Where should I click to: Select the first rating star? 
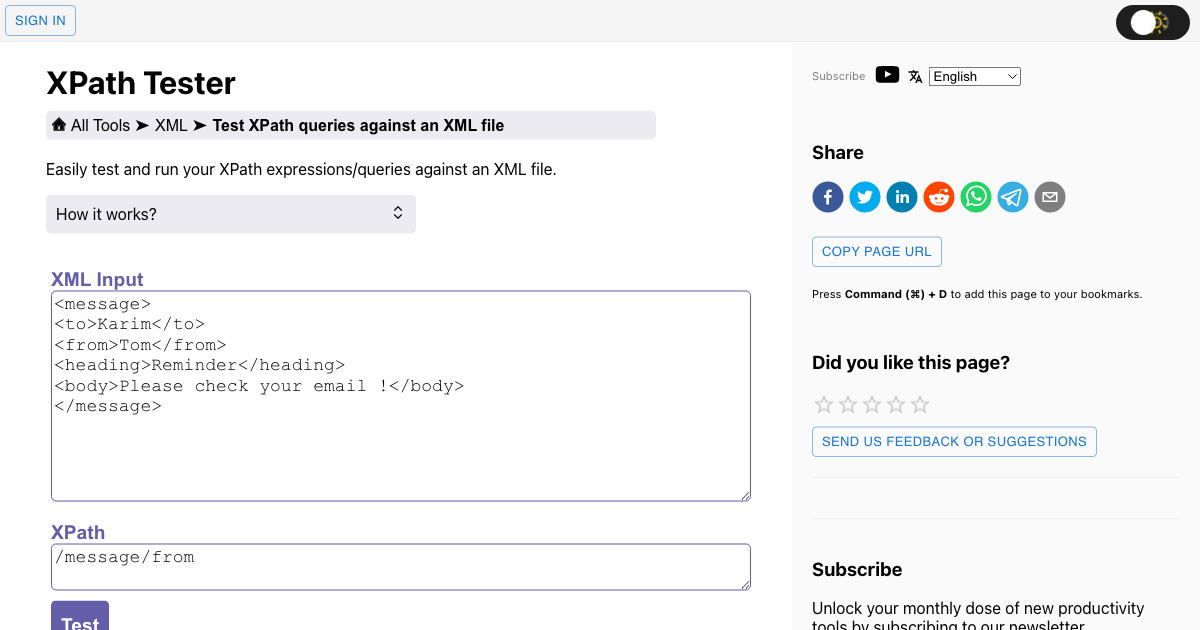pos(823,404)
